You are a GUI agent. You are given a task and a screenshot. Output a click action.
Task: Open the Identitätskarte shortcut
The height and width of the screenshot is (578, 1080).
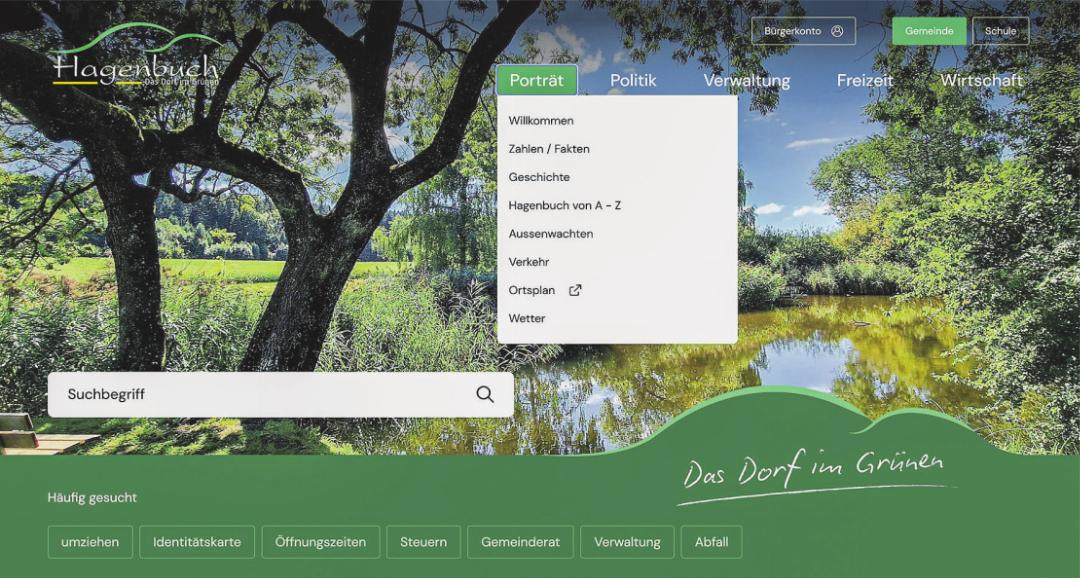pyautogui.click(x=197, y=542)
